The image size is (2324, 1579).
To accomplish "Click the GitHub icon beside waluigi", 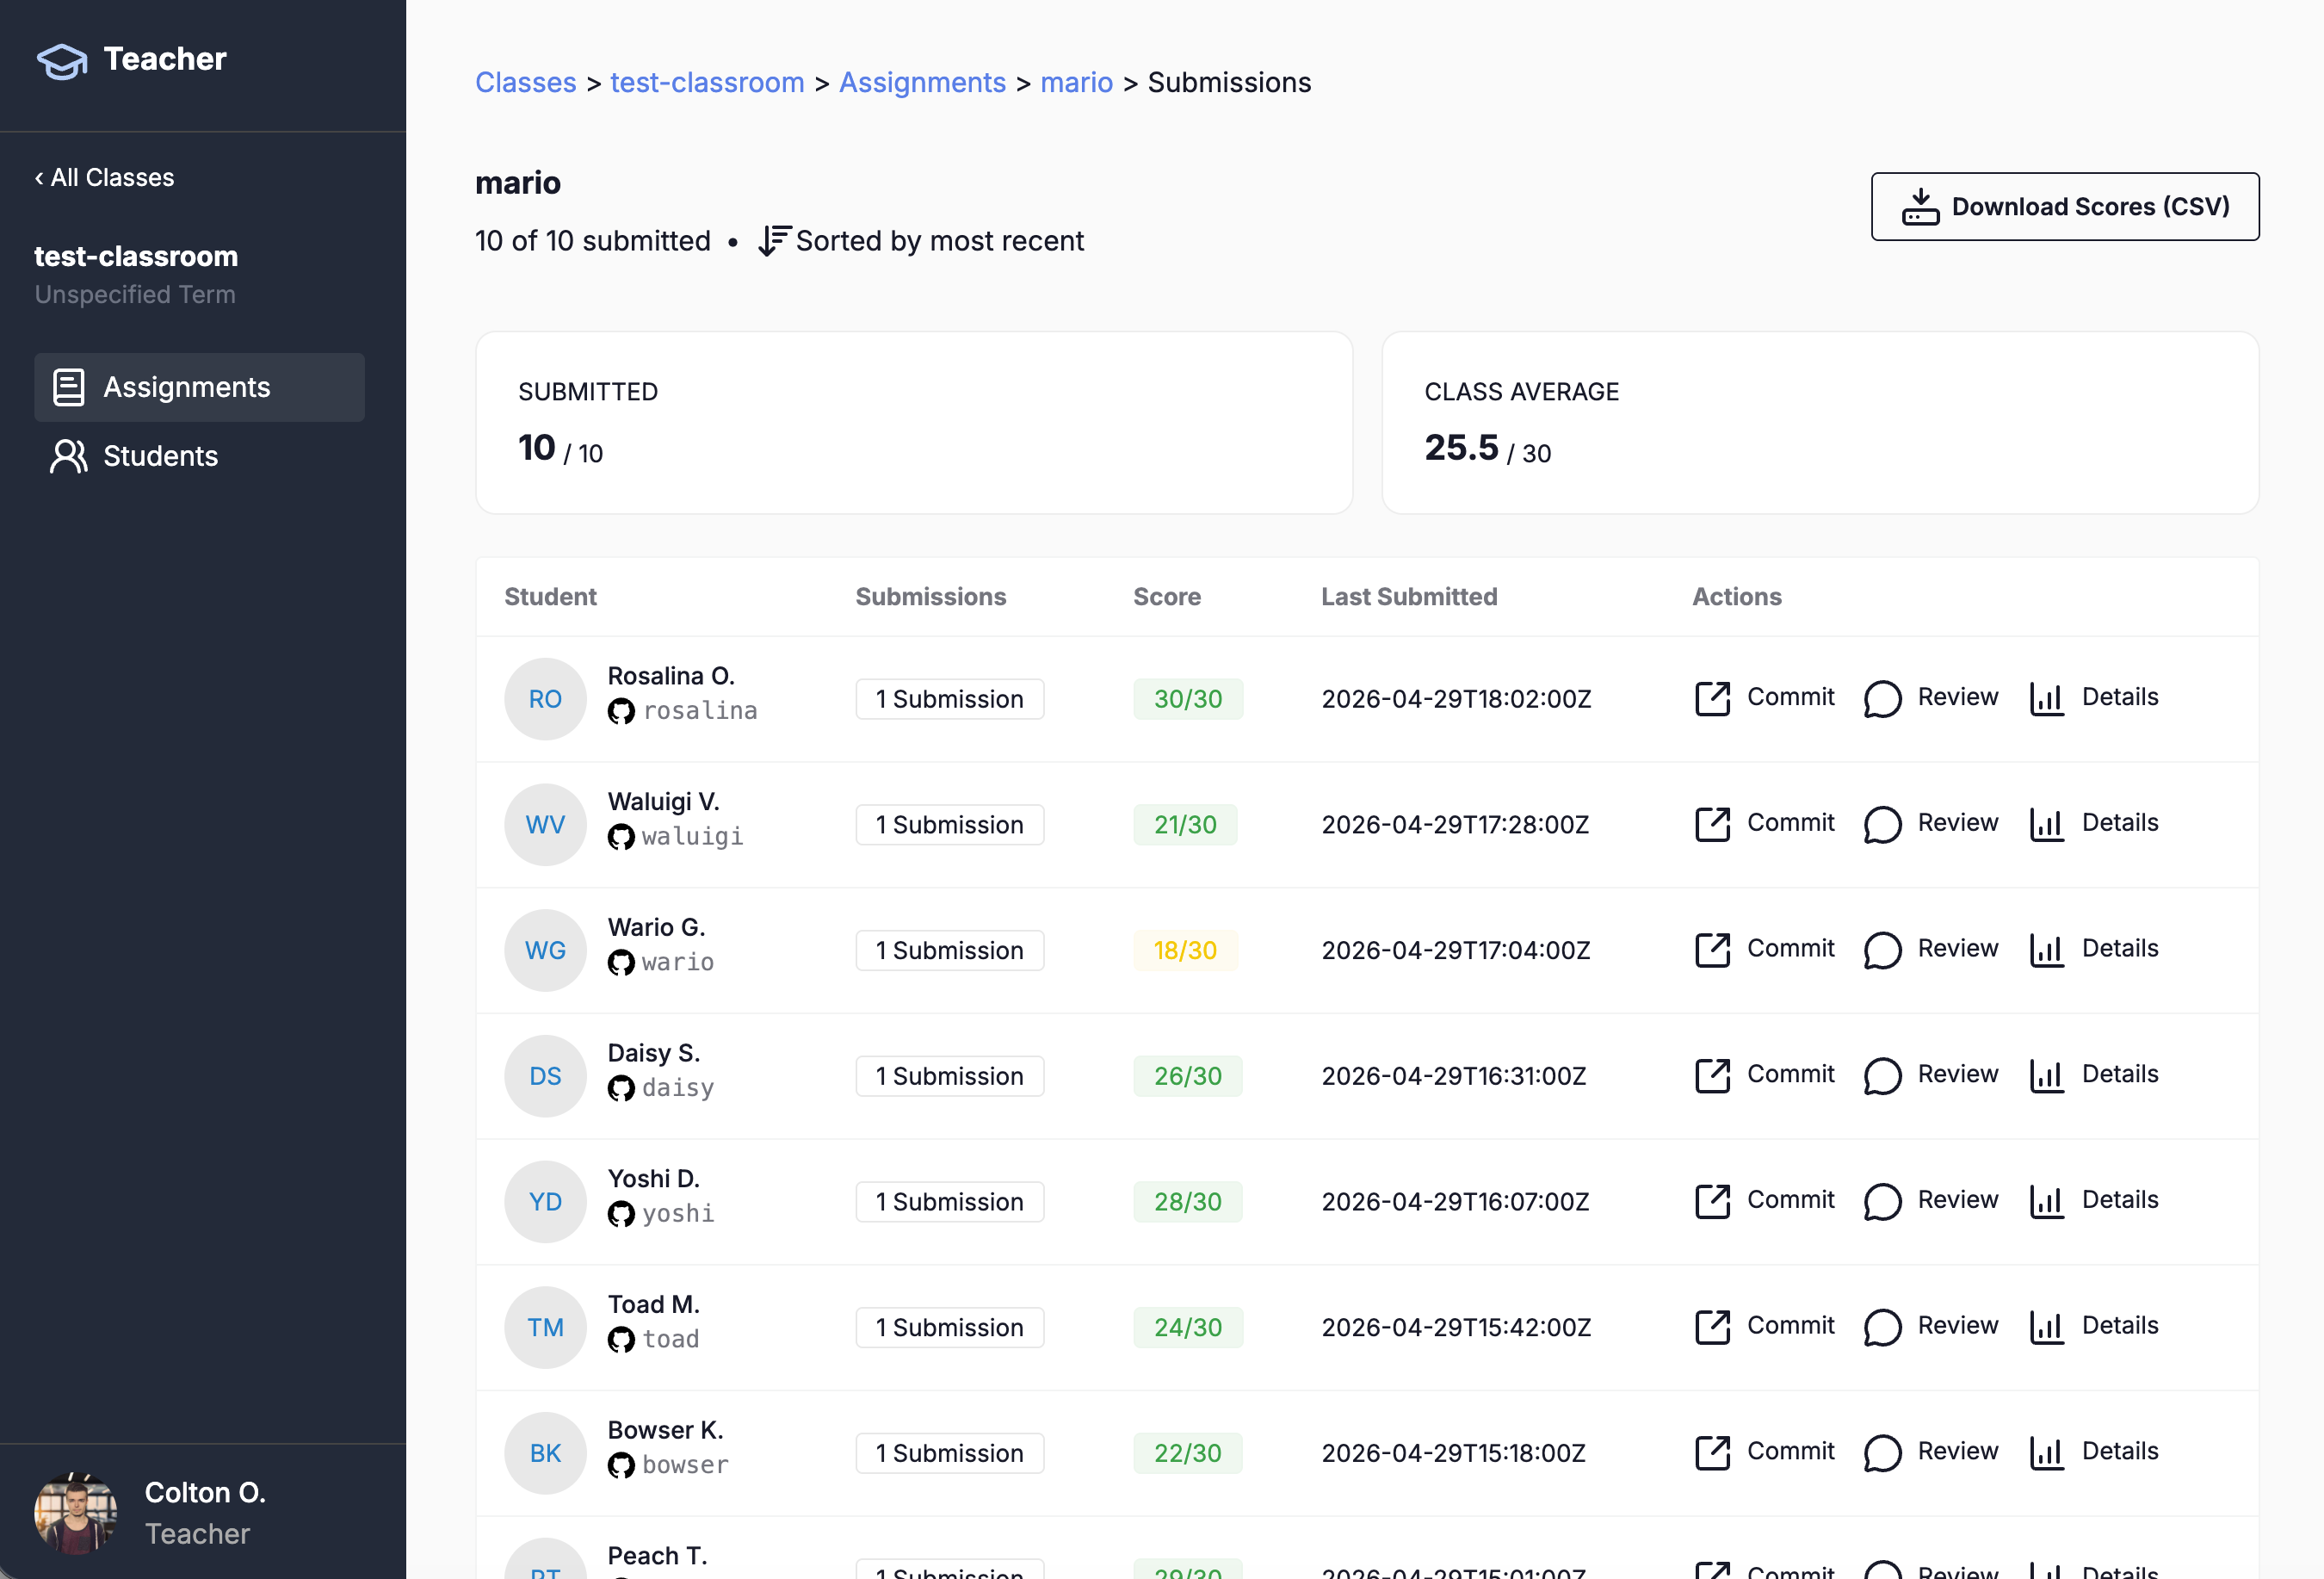I will point(621,837).
